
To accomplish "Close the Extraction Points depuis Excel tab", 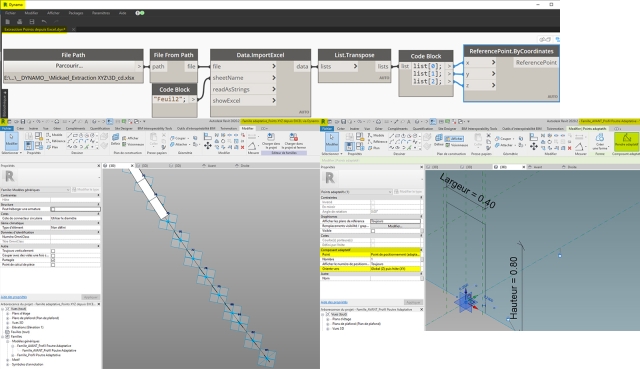I will [73, 29].
